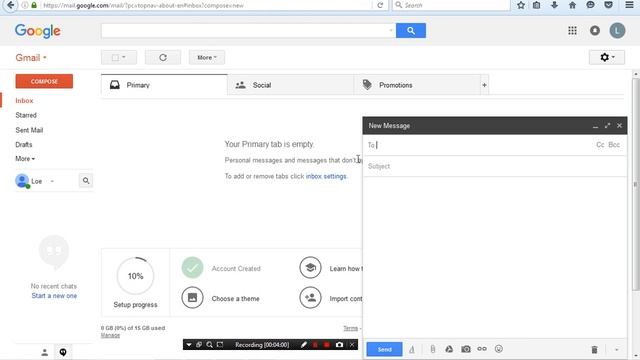This screenshot has height=360, width=640.
Task: Click Start a new one chat link
Action: click(x=54, y=296)
